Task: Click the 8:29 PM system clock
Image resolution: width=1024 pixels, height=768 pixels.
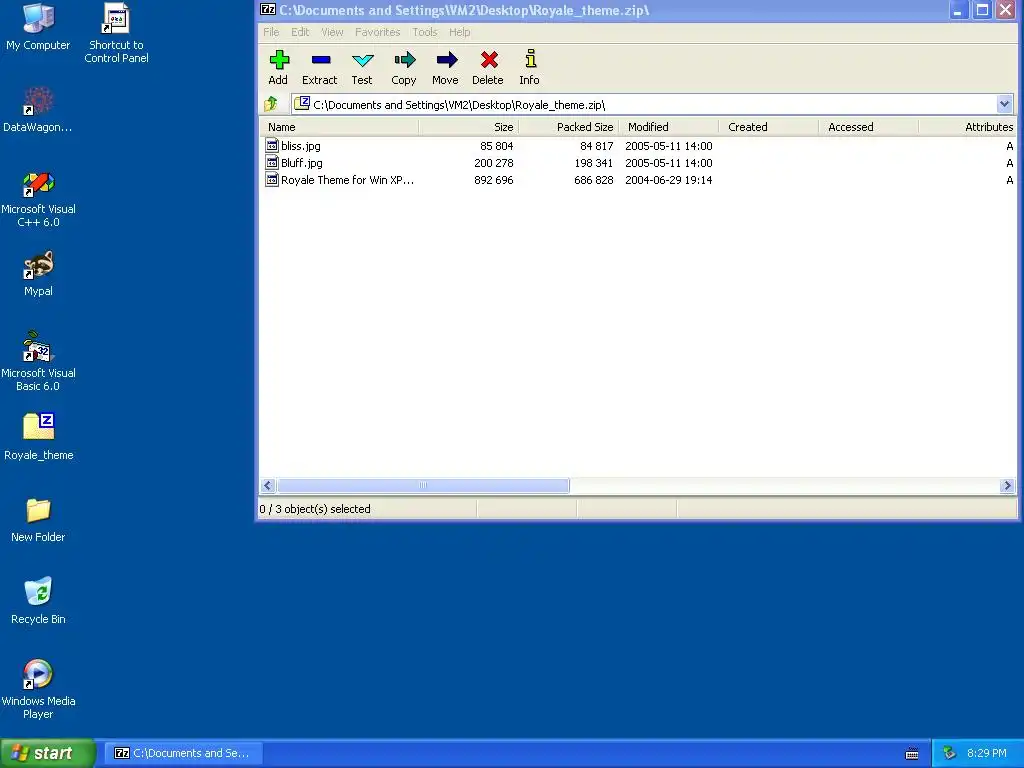Action: point(987,753)
